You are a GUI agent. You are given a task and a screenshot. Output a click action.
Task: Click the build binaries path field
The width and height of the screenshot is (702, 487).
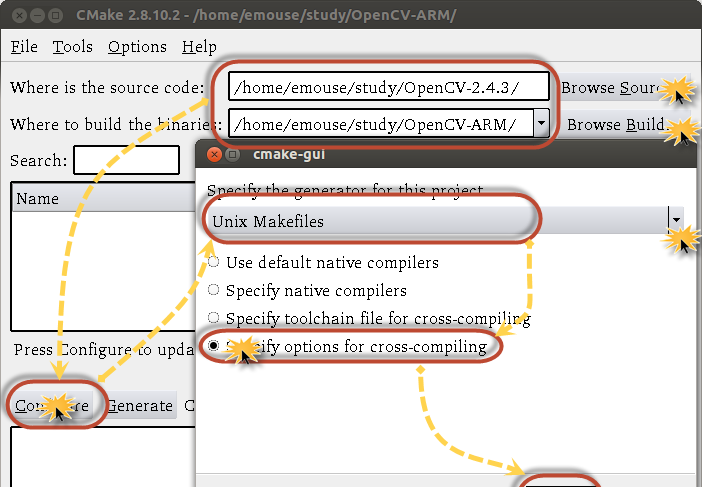381,123
